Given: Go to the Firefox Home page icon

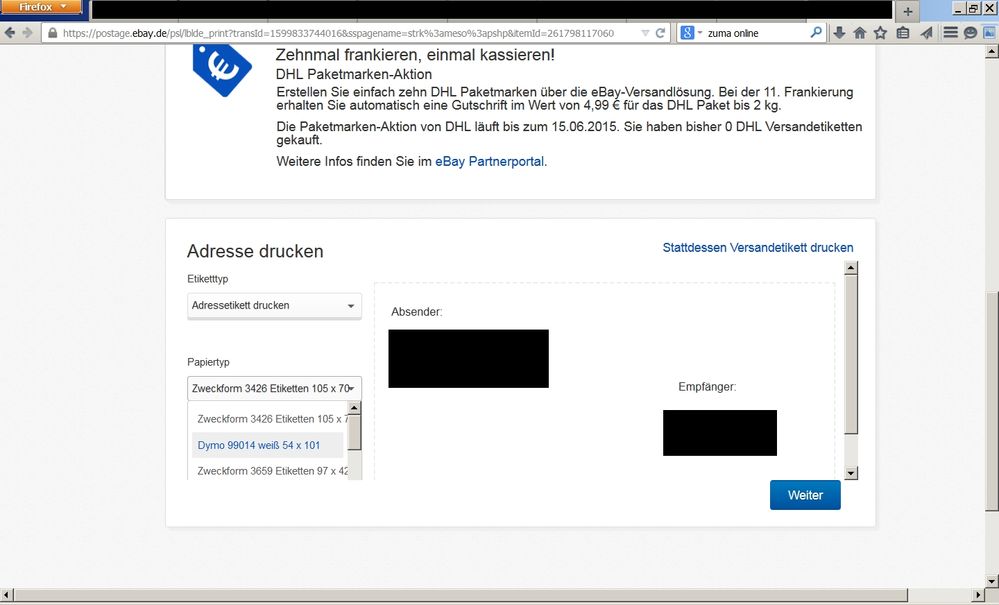Looking at the screenshot, I should 859,33.
